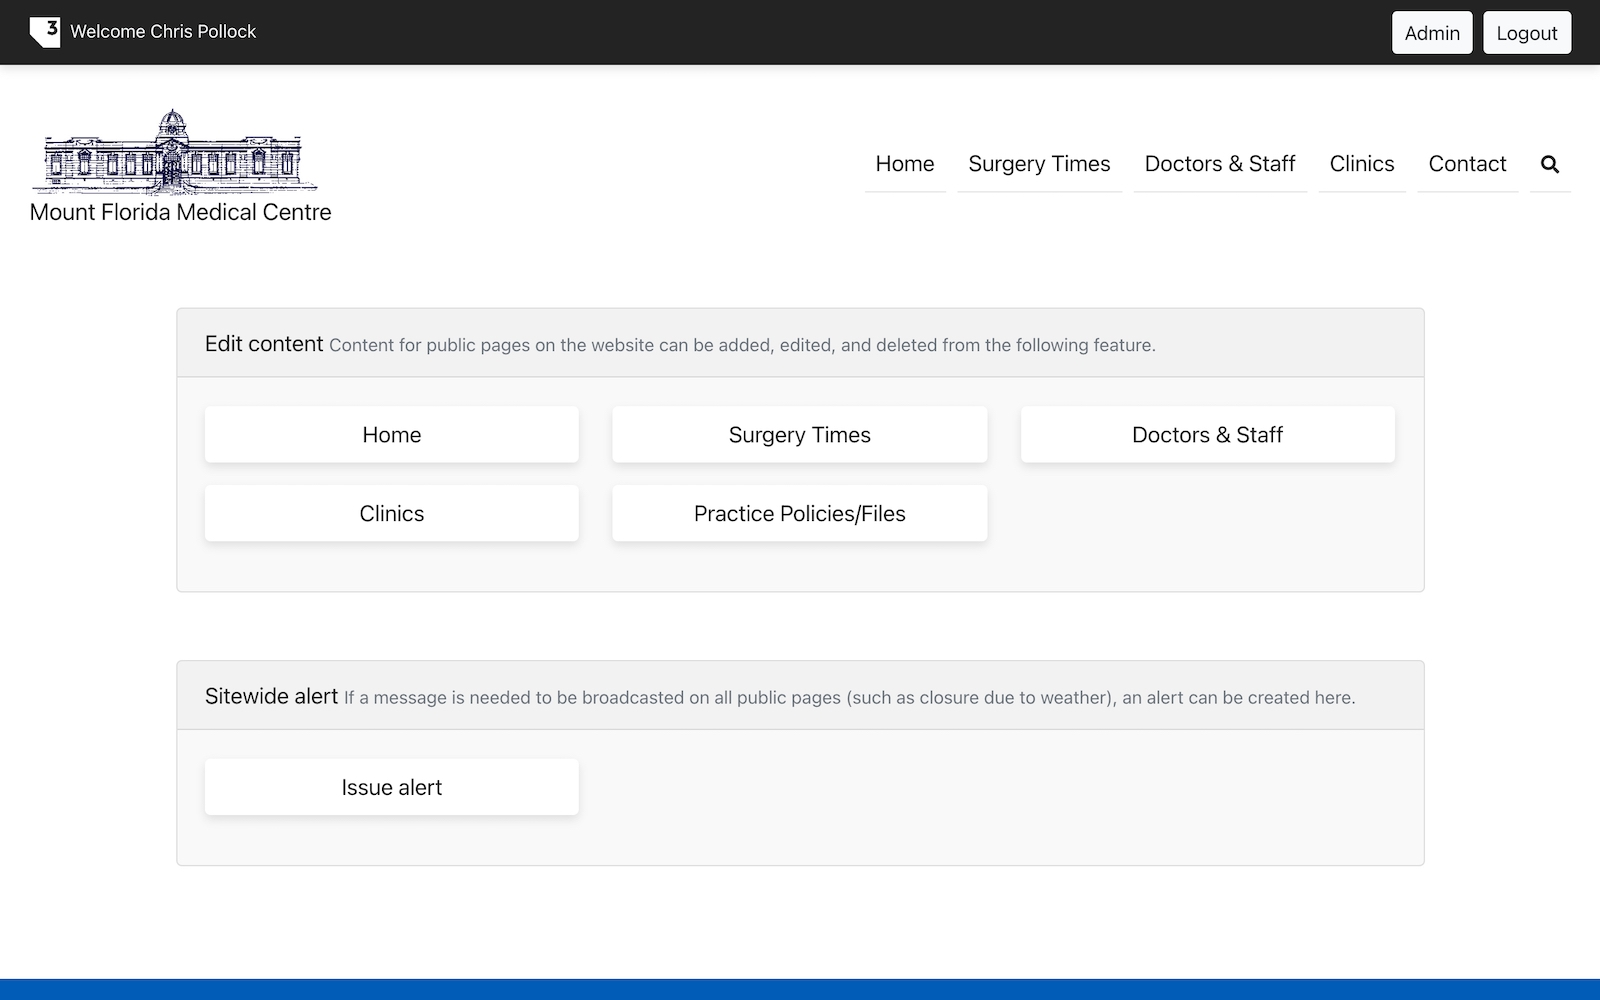
Task: Edit Practice Policies/Files content
Action: (799, 513)
